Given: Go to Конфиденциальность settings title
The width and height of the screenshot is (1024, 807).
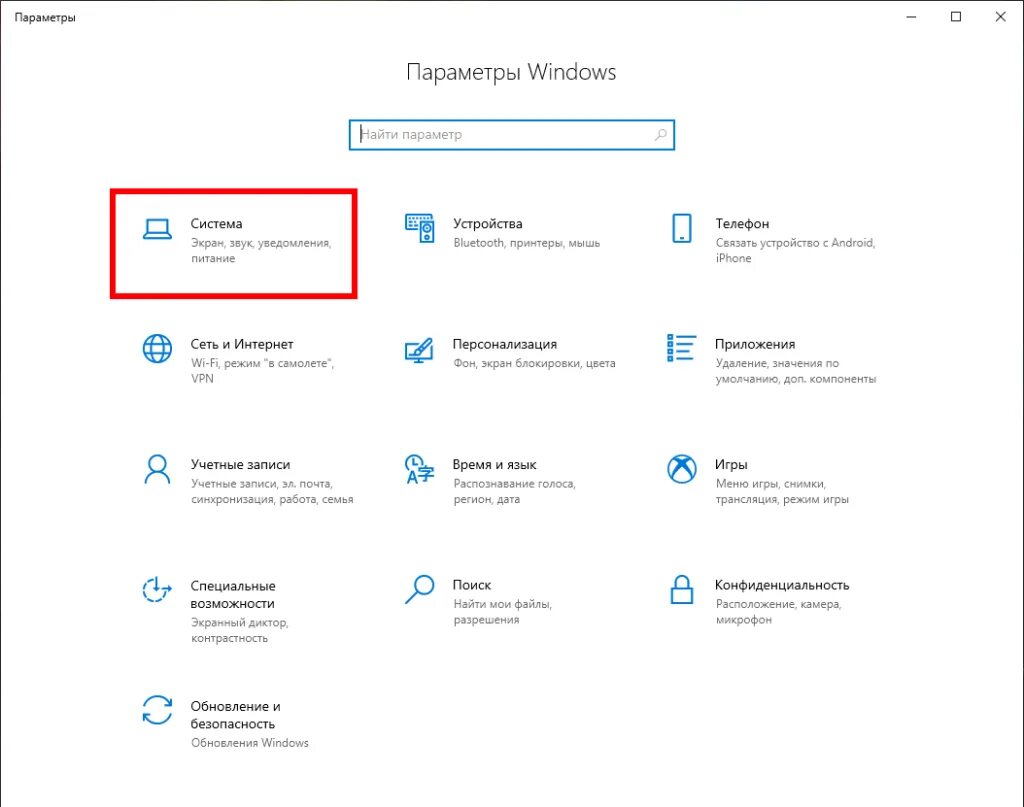Looking at the screenshot, I should 782,585.
